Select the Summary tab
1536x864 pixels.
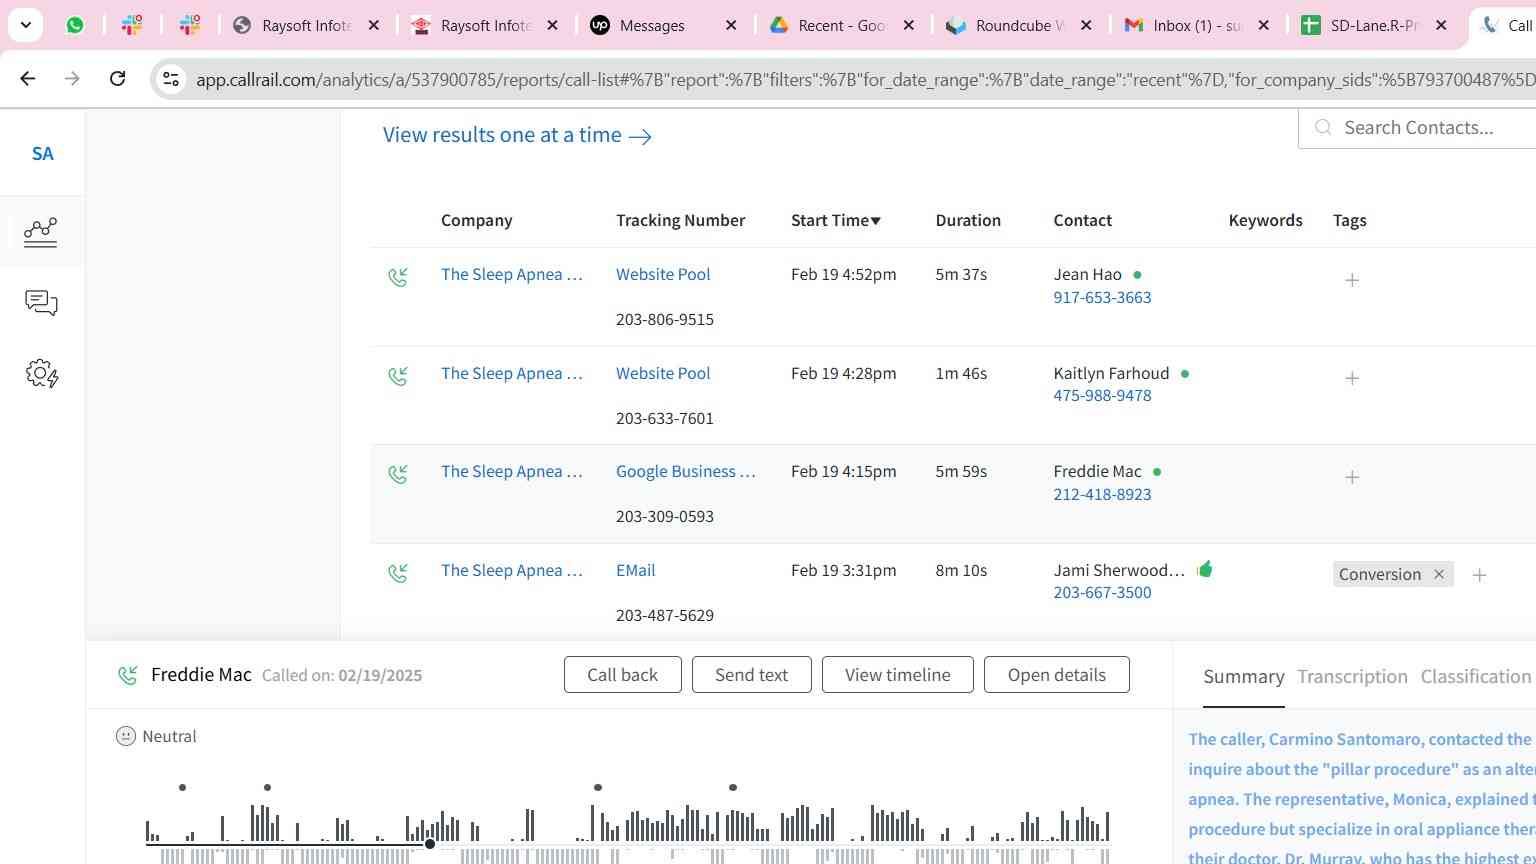pyautogui.click(x=1243, y=677)
